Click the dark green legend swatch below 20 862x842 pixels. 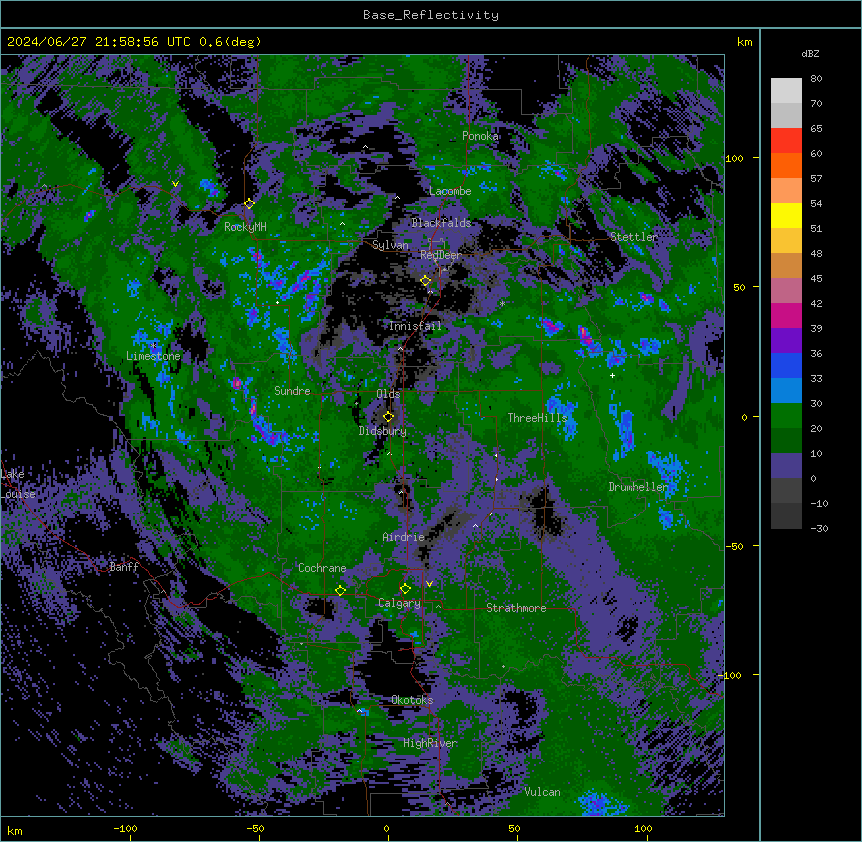click(x=786, y=441)
